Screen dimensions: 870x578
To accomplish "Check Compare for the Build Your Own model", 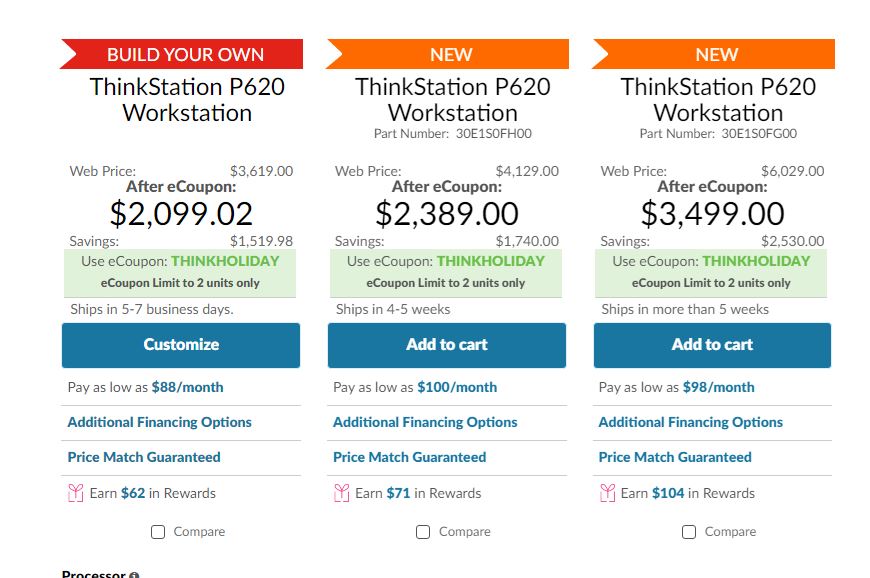I will click(158, 532).
